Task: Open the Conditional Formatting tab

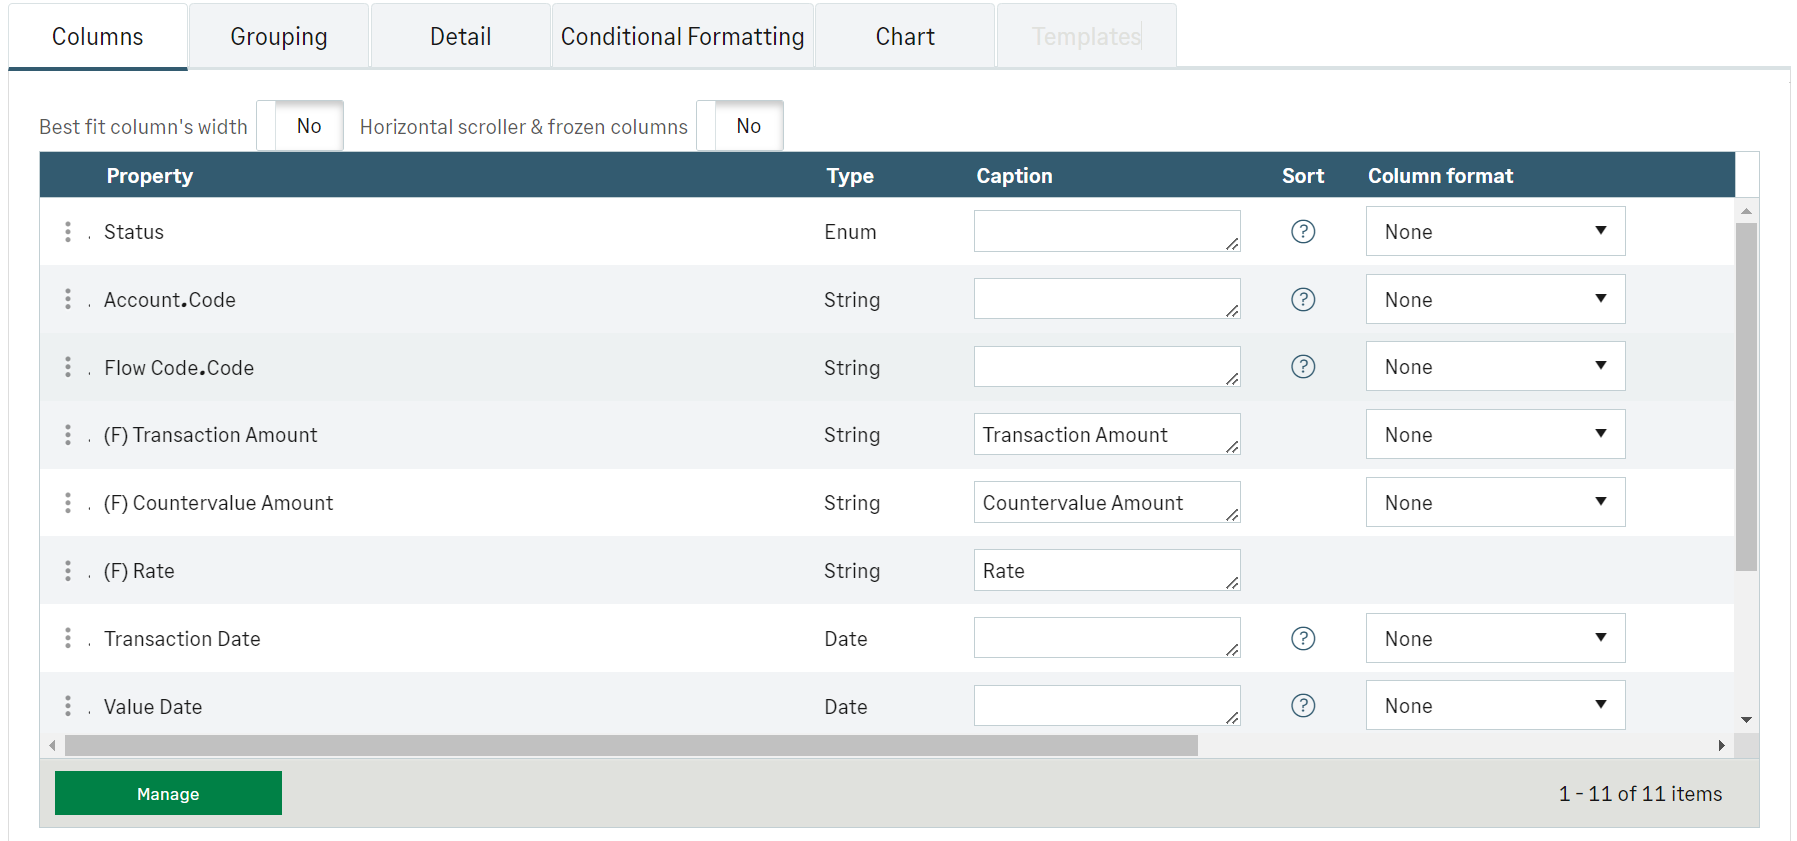Action: (x=682, y=37)
